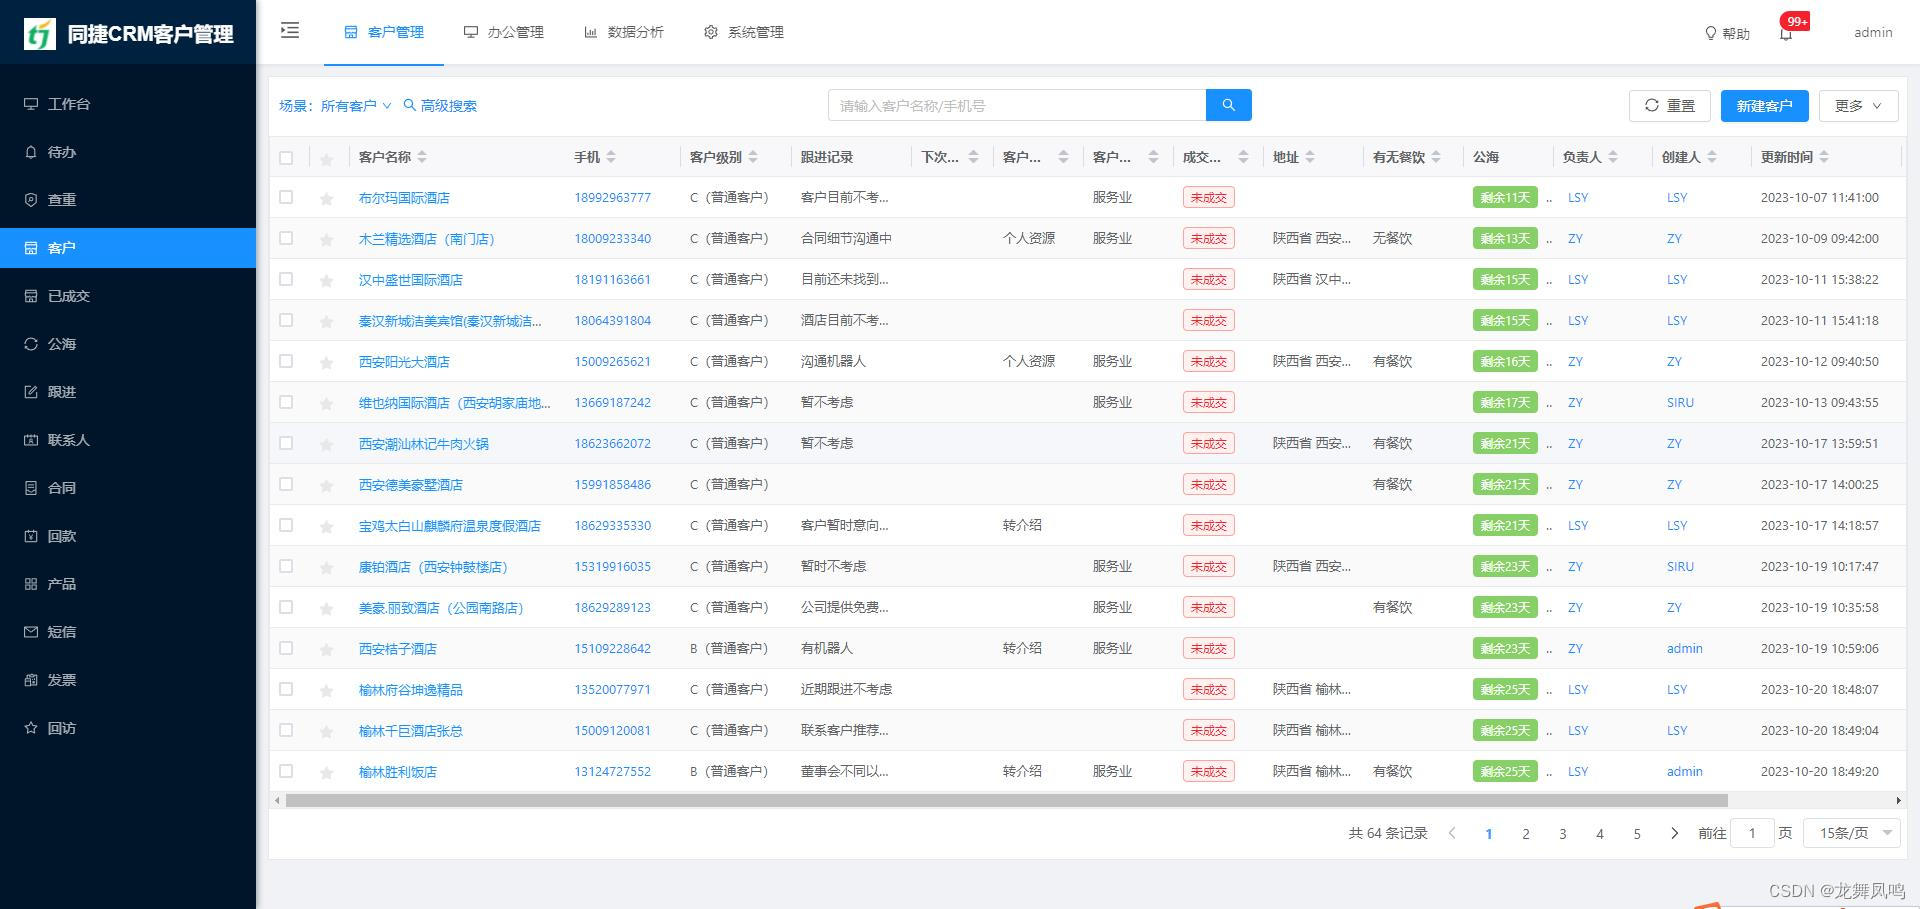Star the 西安桔子酒店 row

pos(326,650)
